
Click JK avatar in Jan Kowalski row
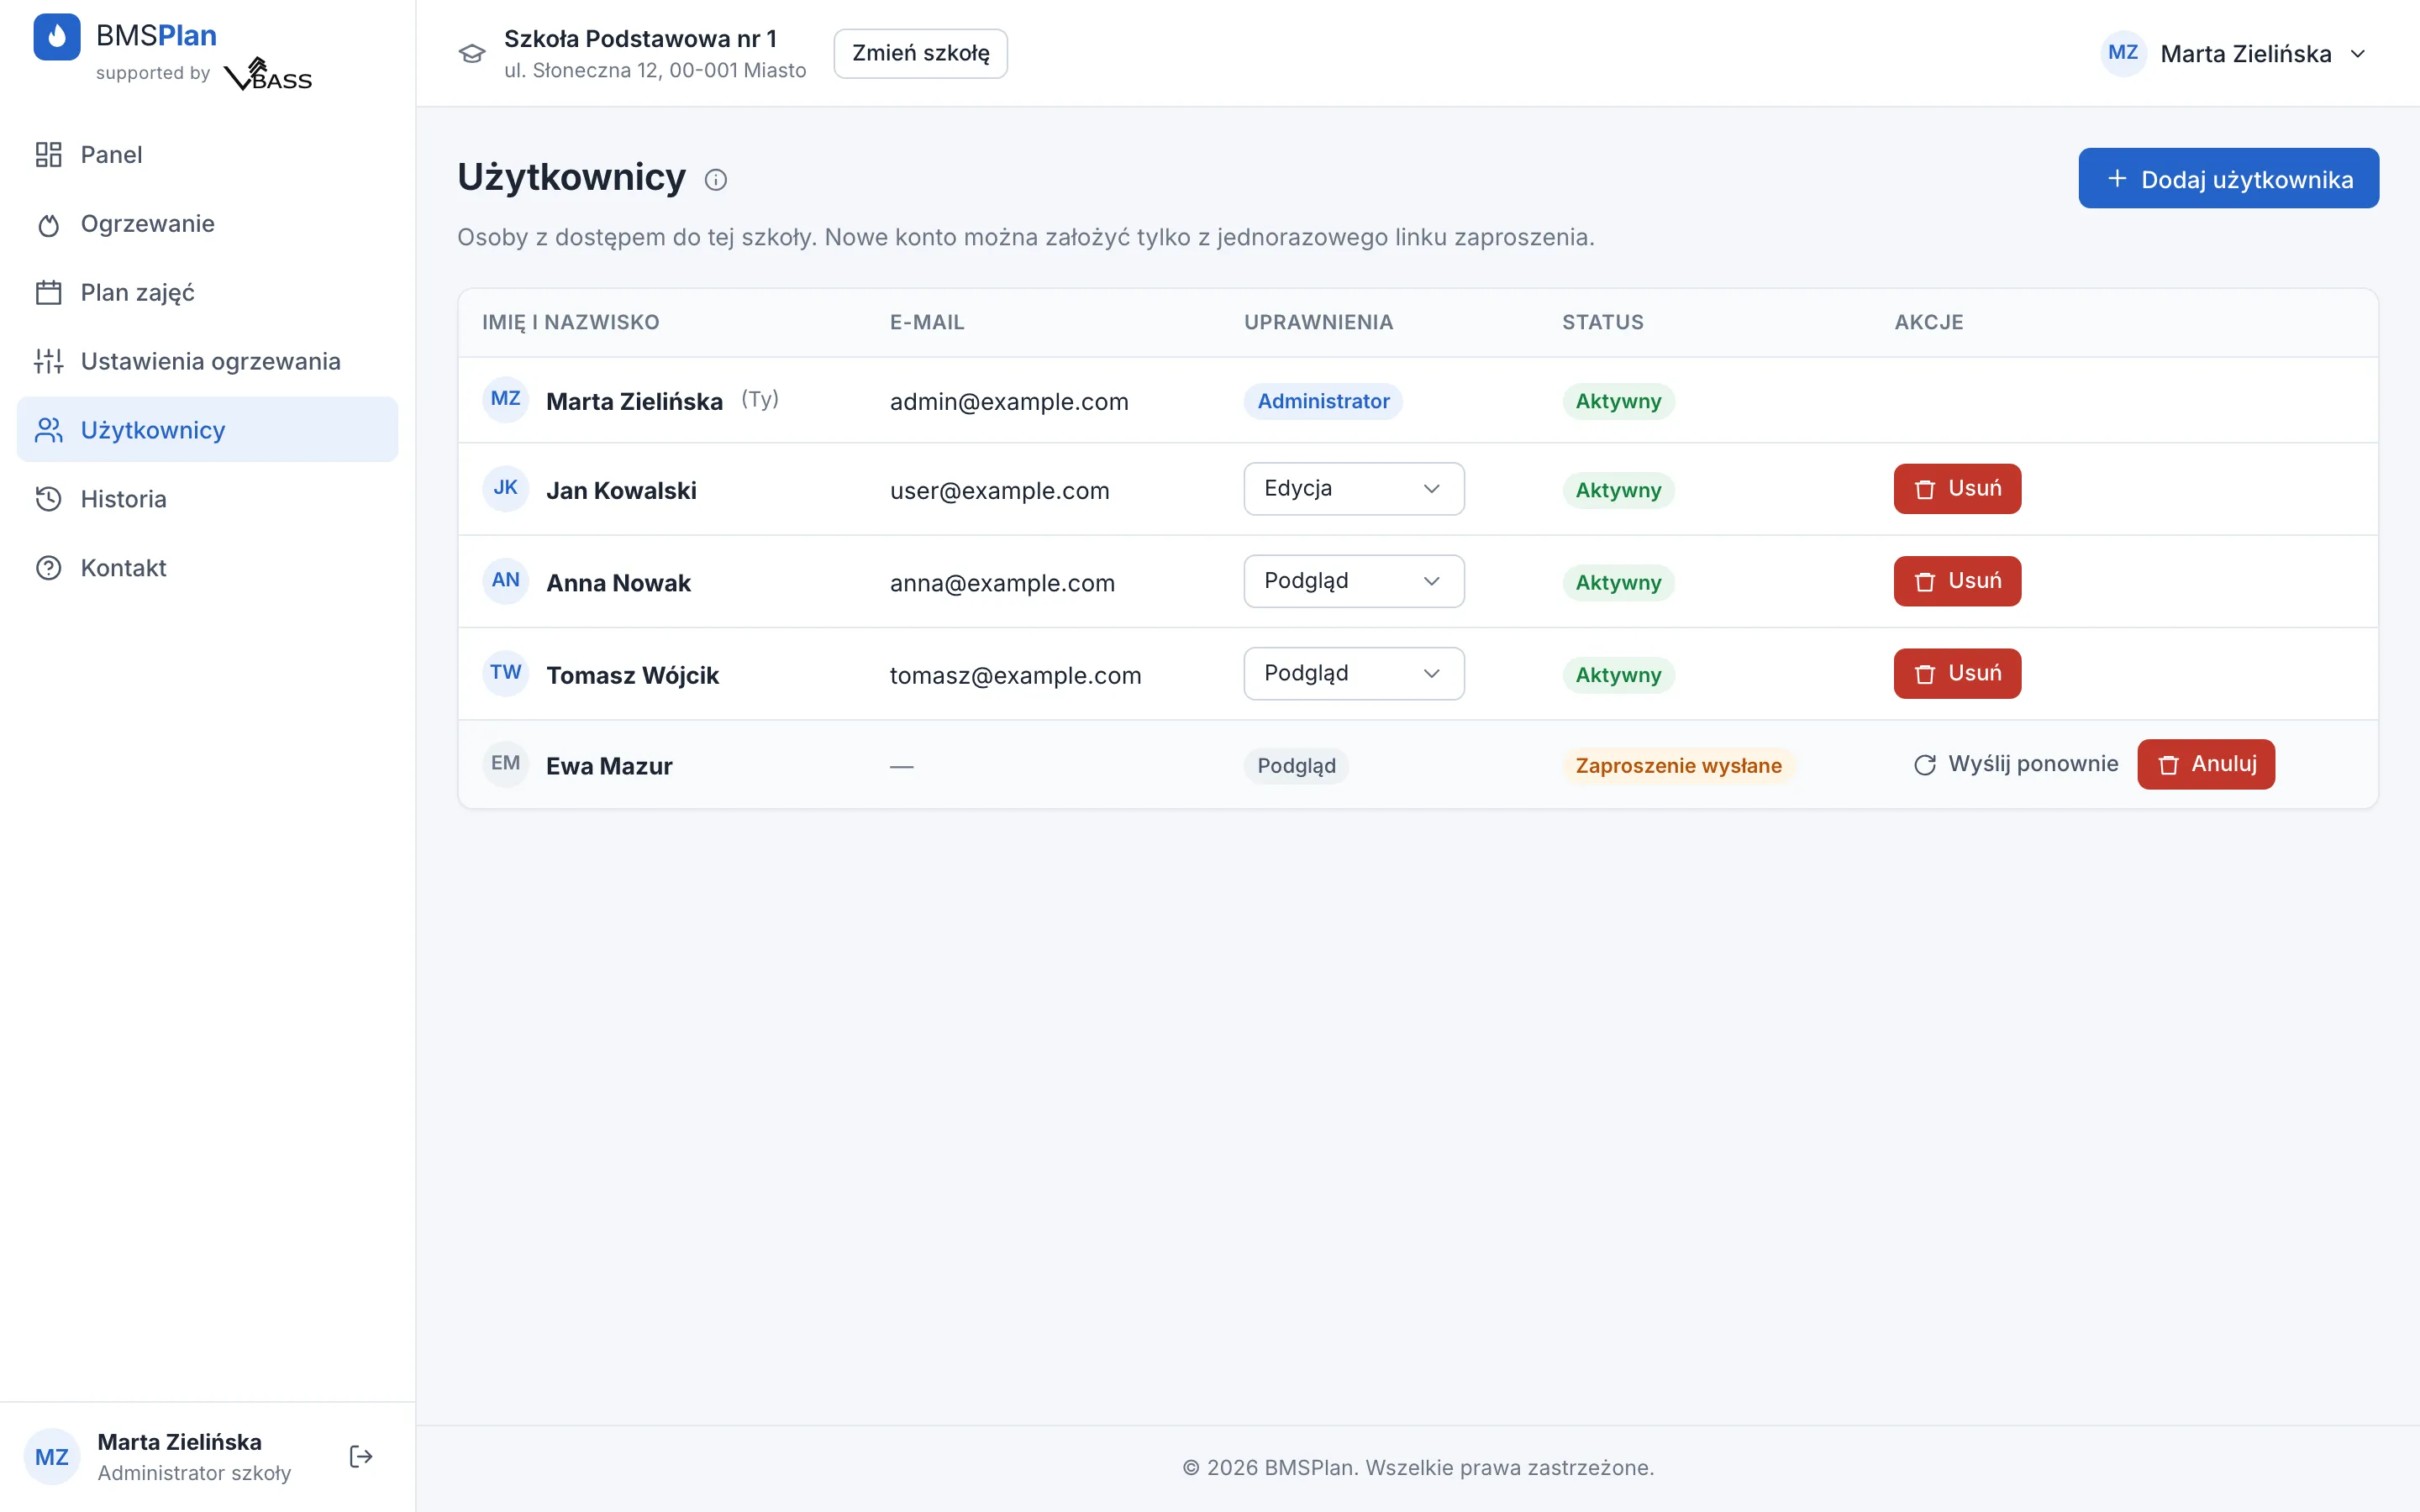[x=506, y=488]
